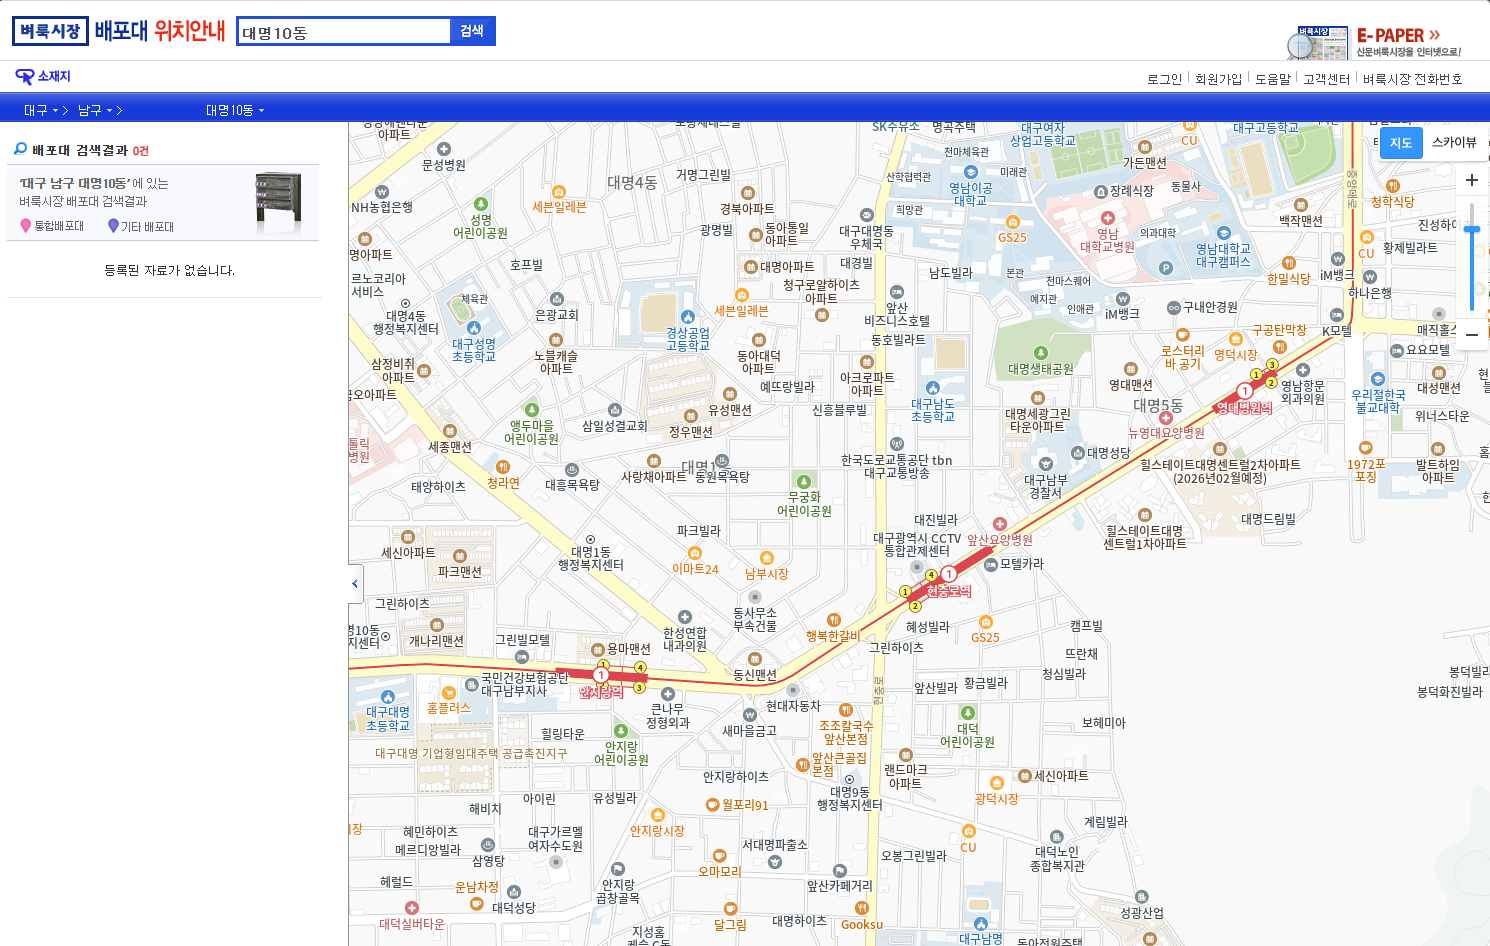Click the 등록된 자료가 없습니다 message

point(169,270)
